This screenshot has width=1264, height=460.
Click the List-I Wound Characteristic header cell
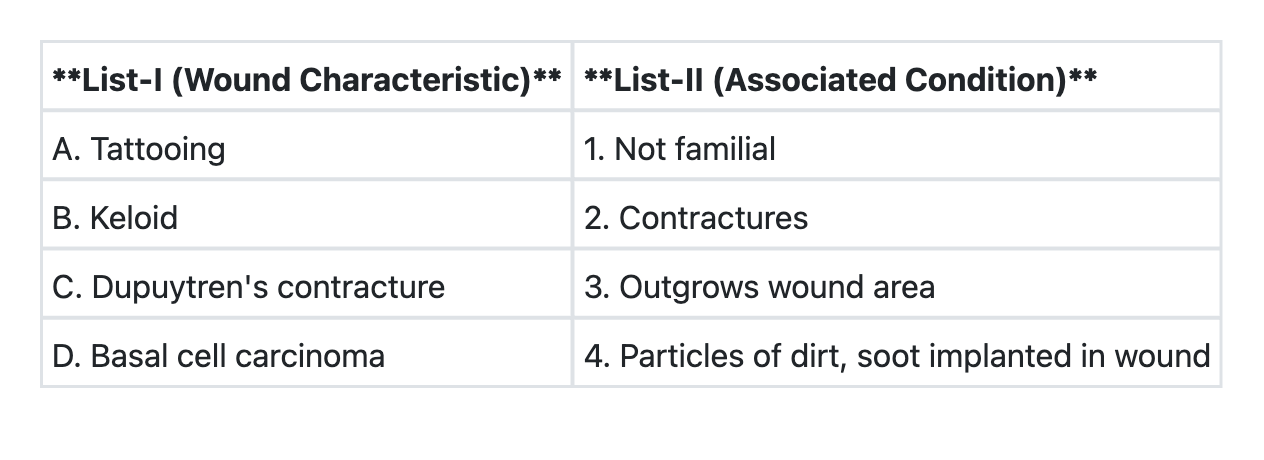tap(306, 78)
